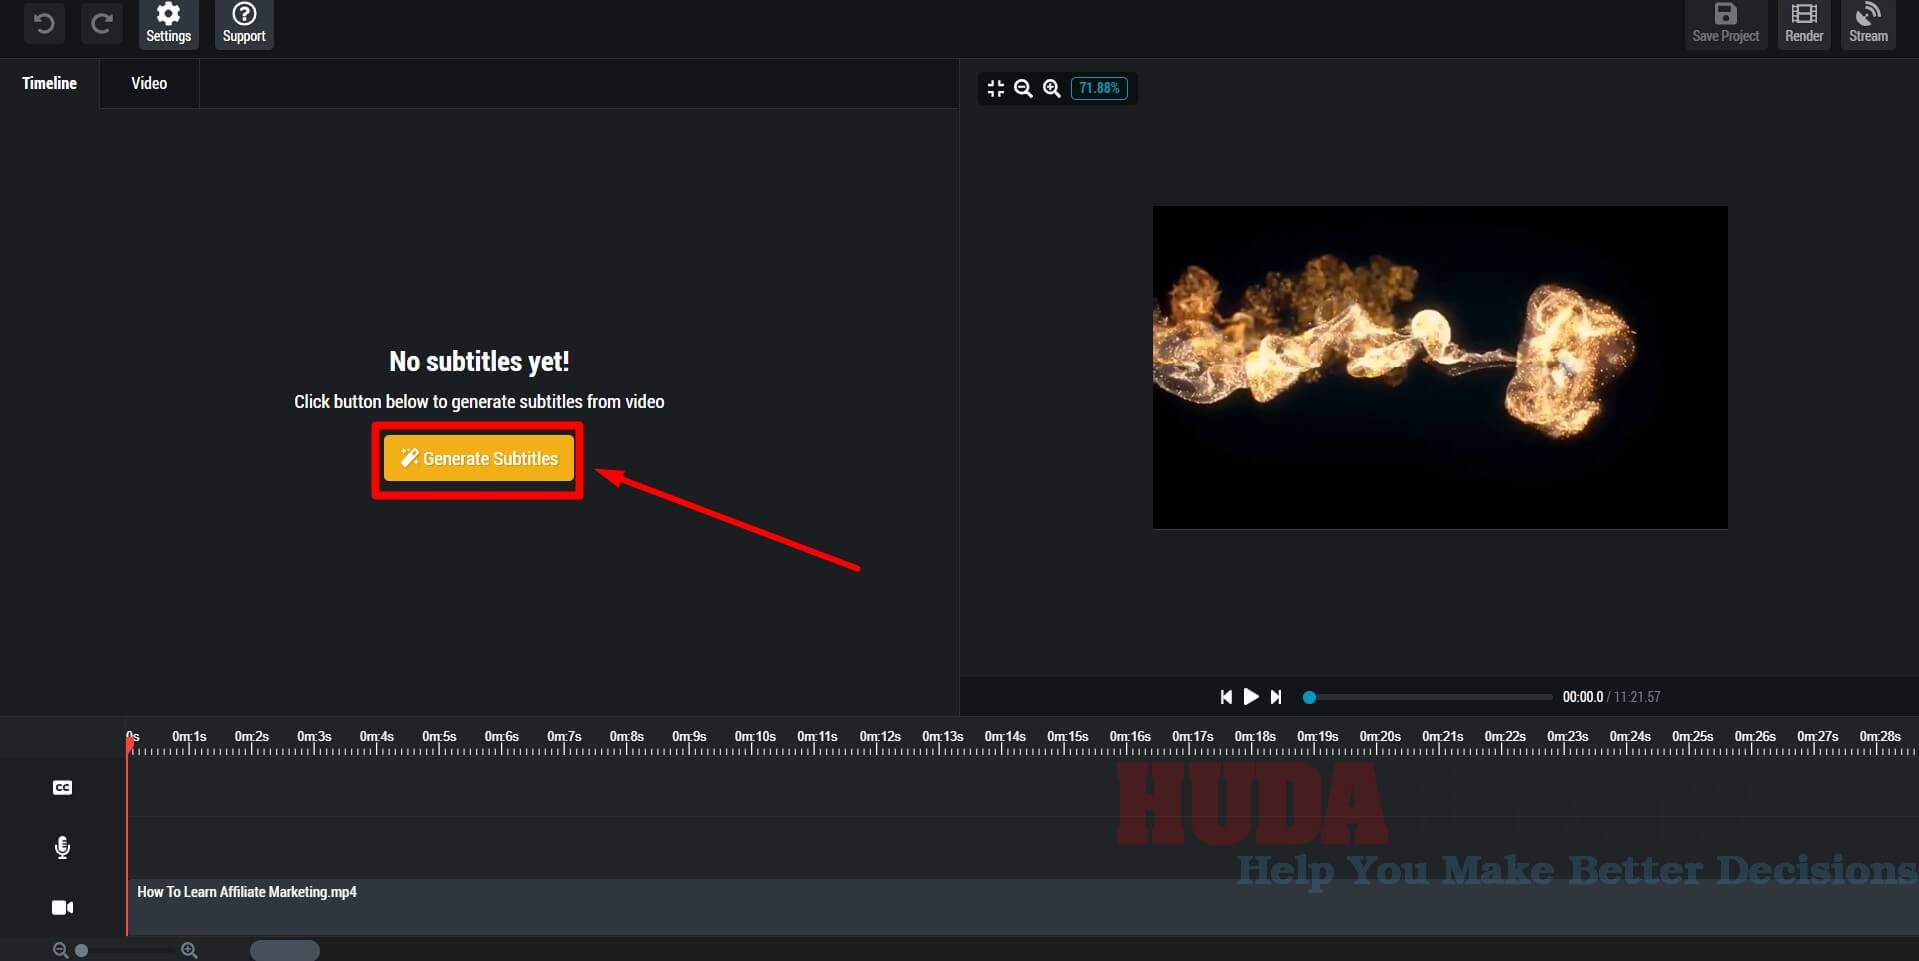Image resolution: width=1919 pixels, height=961 pixels.
Task: Select the microphone audio track icon
Action: (x=62, y=848)
